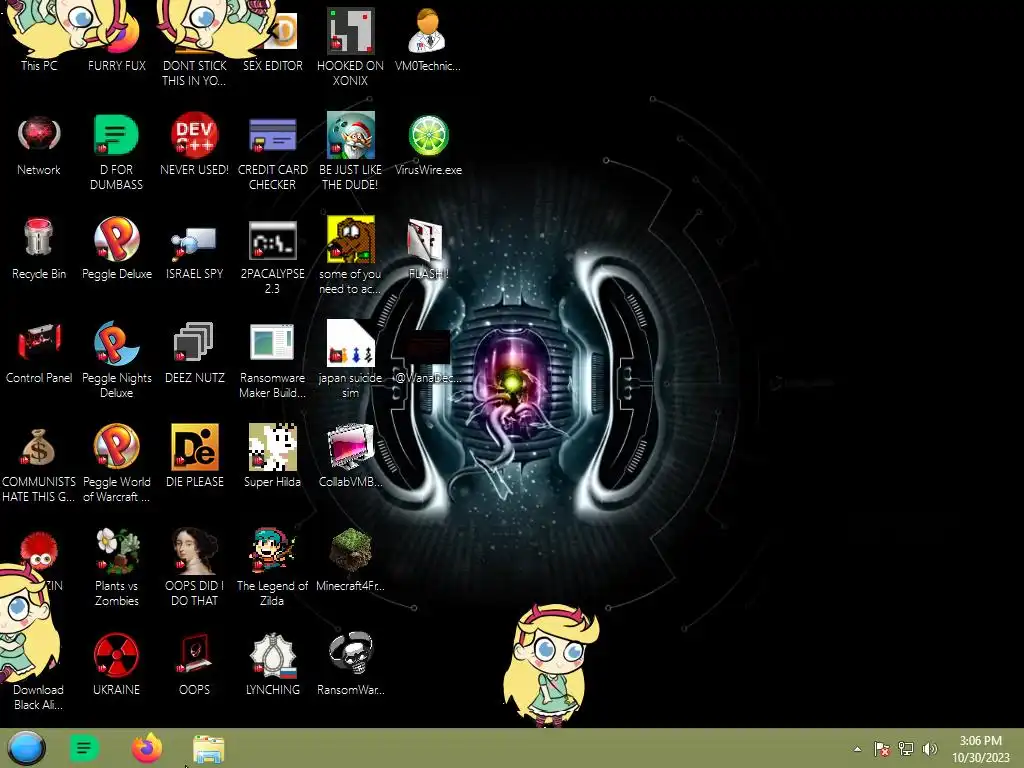Click the FLASH ! solitaire cards icon
Screen dimensions: 1024x768
[x=427, y=249]
